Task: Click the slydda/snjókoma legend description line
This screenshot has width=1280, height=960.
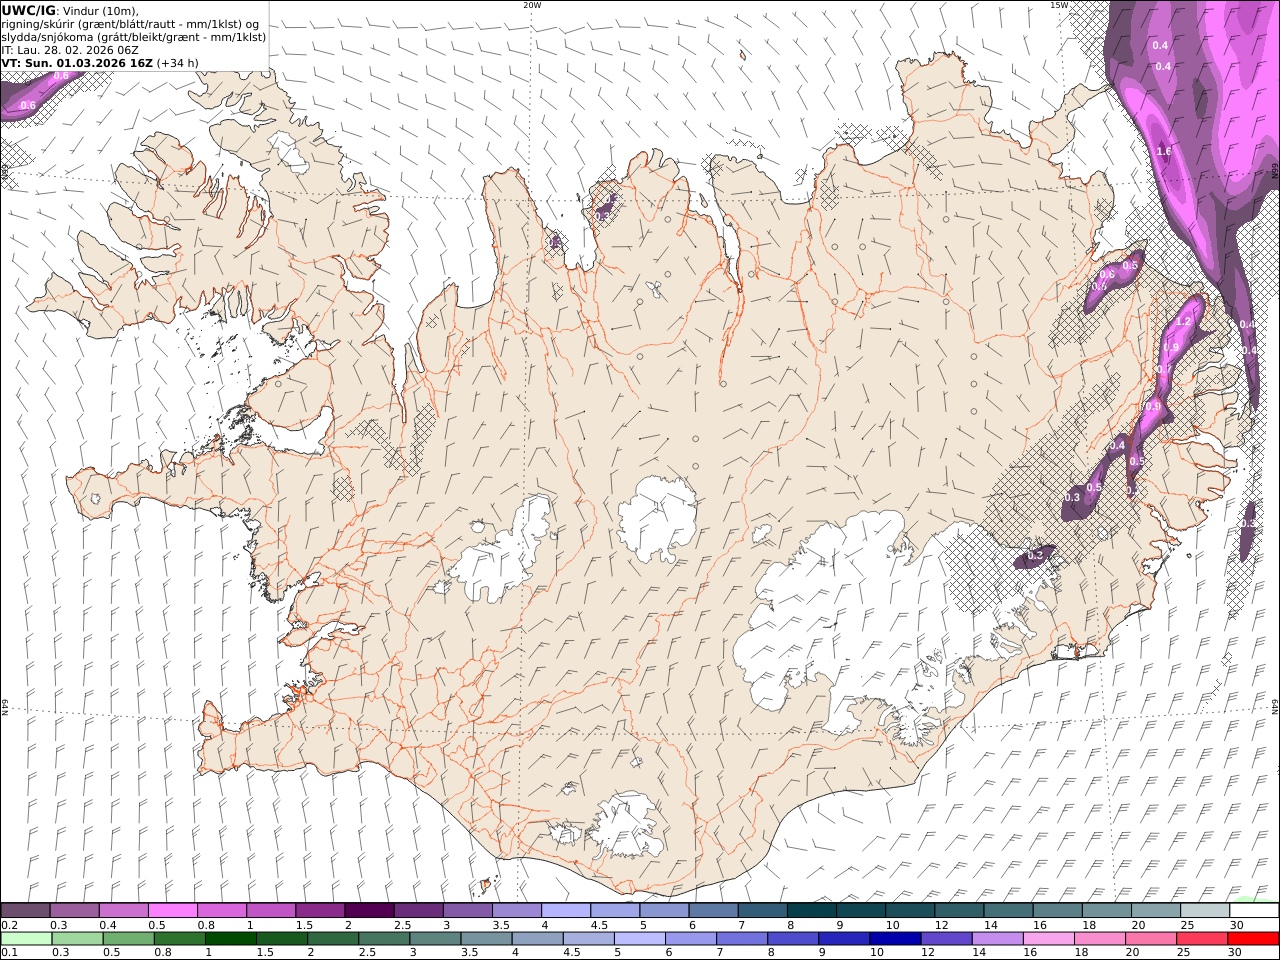Action: [134, 36]
